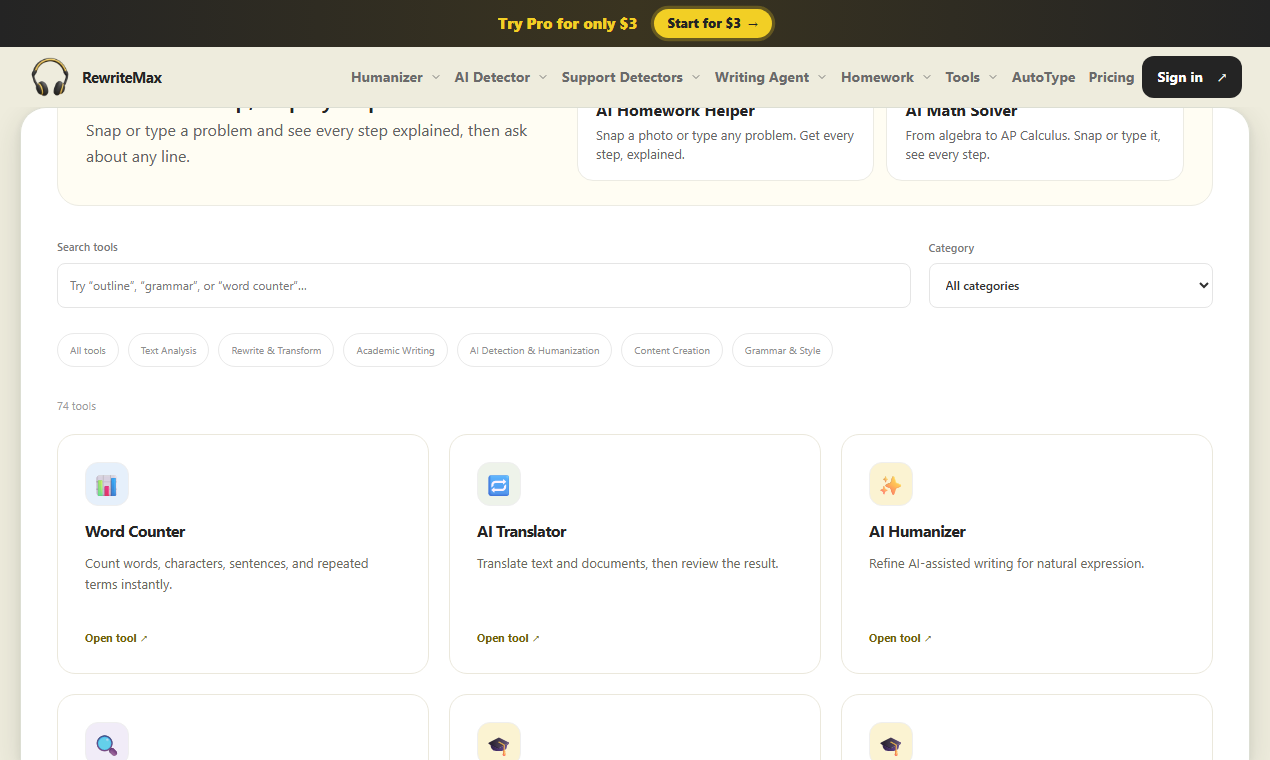Click the Sign in button
Screen dimensions: 1270x760
(x=1192, y=77)
